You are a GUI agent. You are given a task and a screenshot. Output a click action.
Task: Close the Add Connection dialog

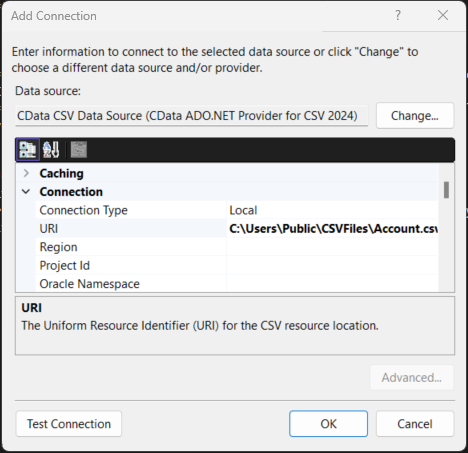[x=443, y=15]
